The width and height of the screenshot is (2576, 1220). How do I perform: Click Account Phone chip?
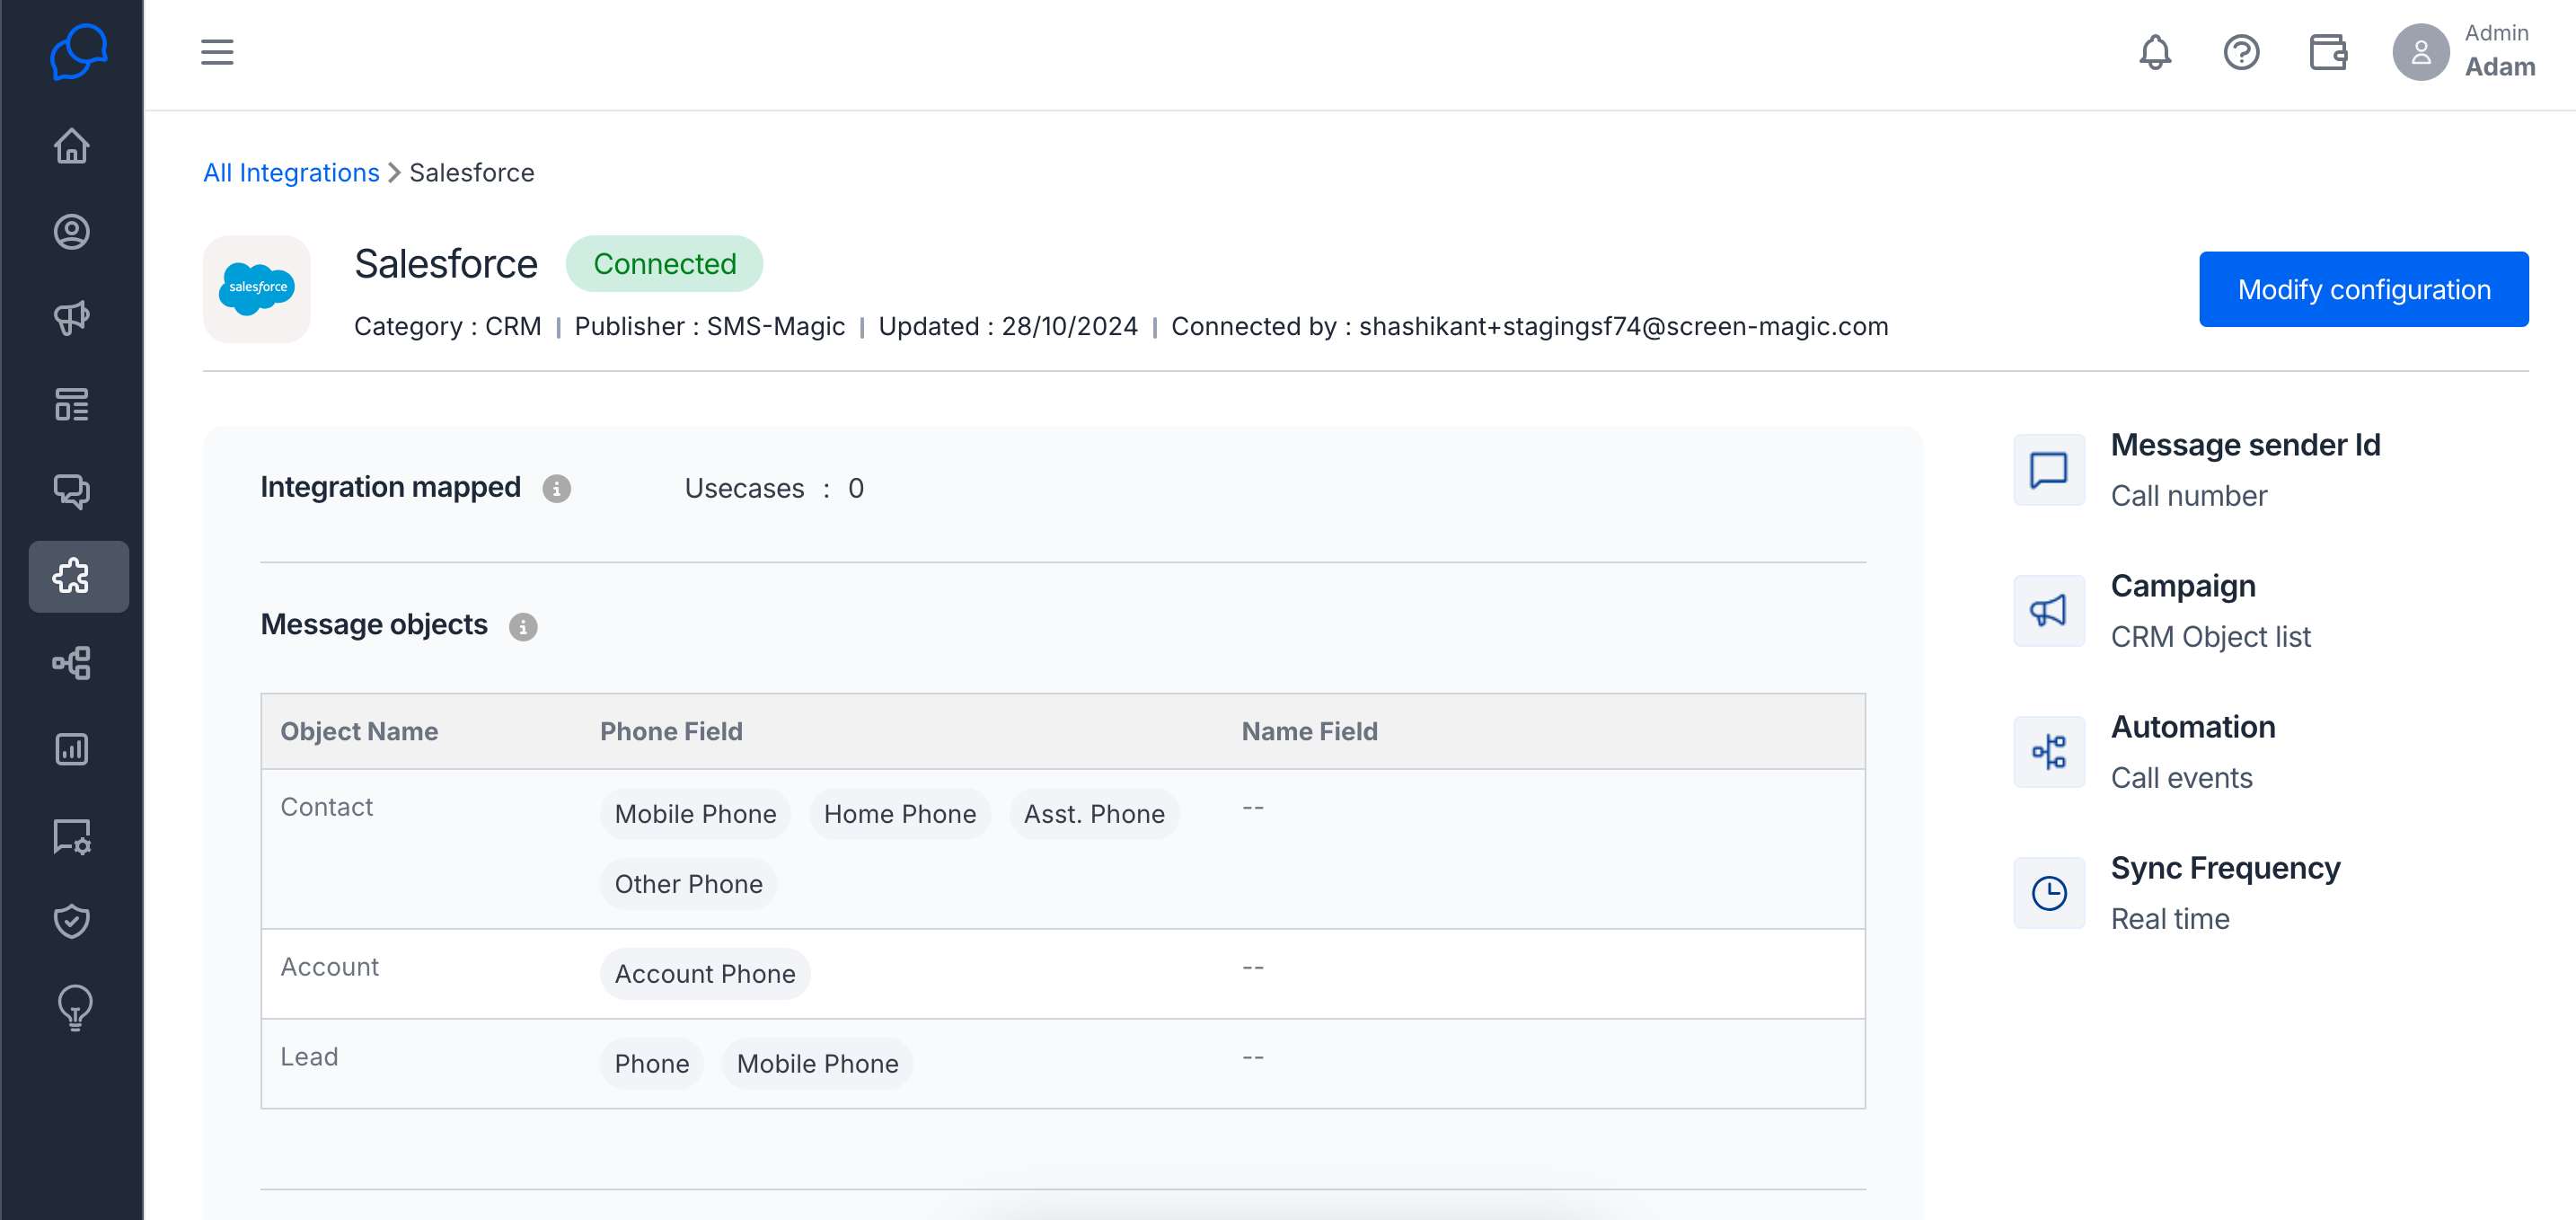[x=705, y=974]
